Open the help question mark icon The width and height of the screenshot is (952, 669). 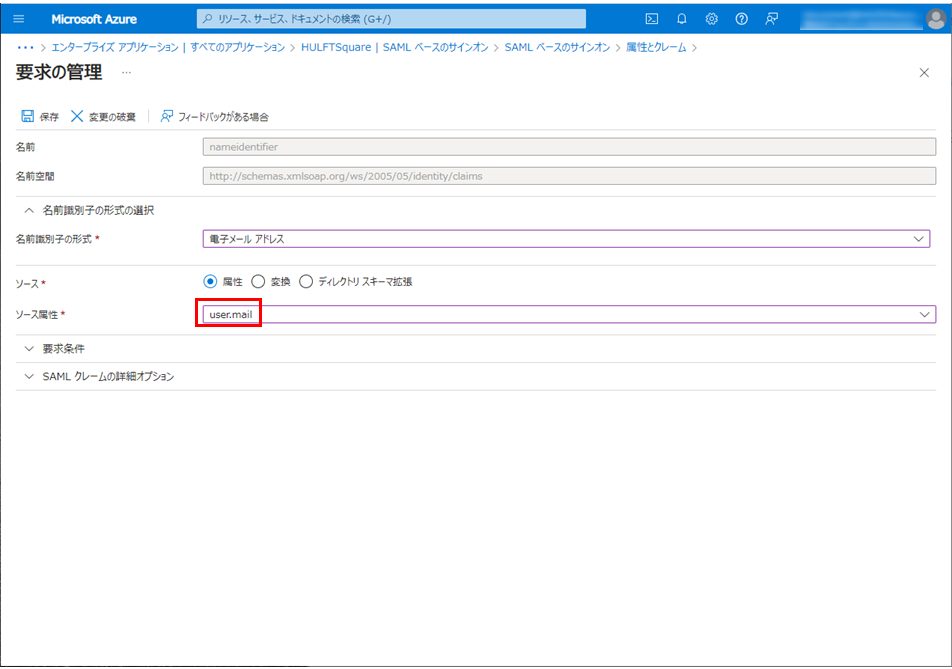741,19
